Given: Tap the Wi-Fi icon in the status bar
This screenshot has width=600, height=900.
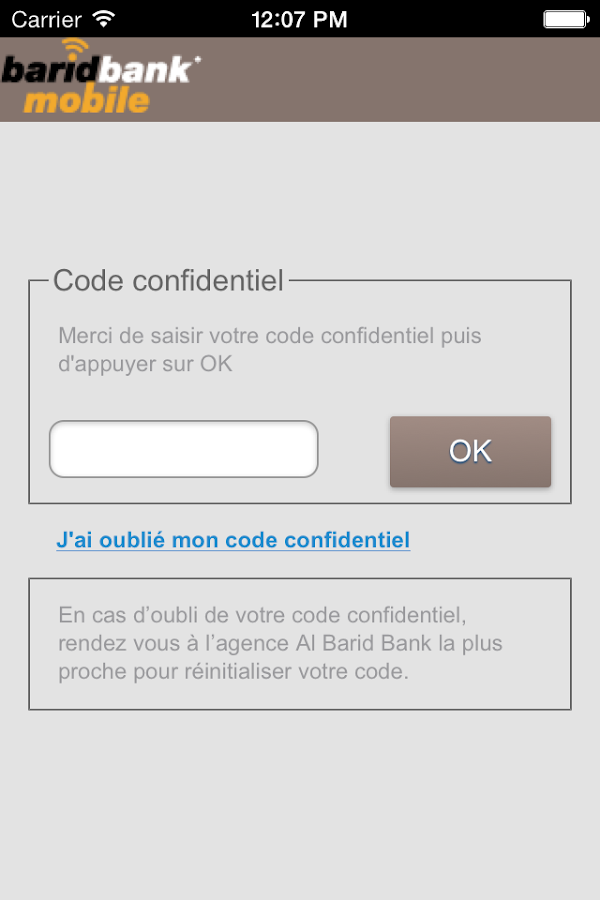Looking at the screenshot, I should [103, 18].
